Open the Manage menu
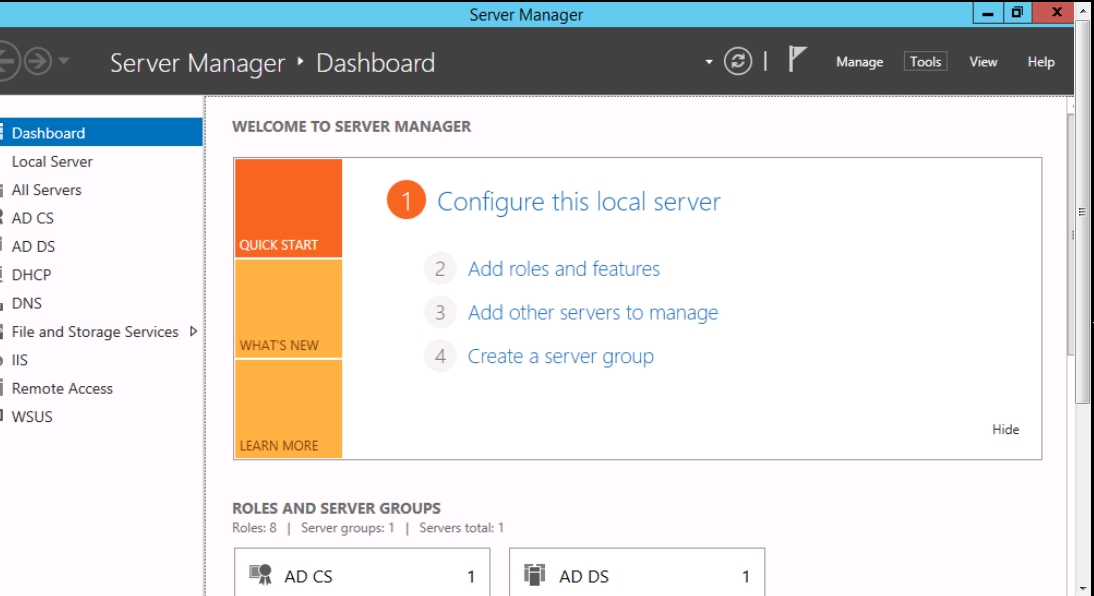1094x596 pixels. (x=860, y=61)
